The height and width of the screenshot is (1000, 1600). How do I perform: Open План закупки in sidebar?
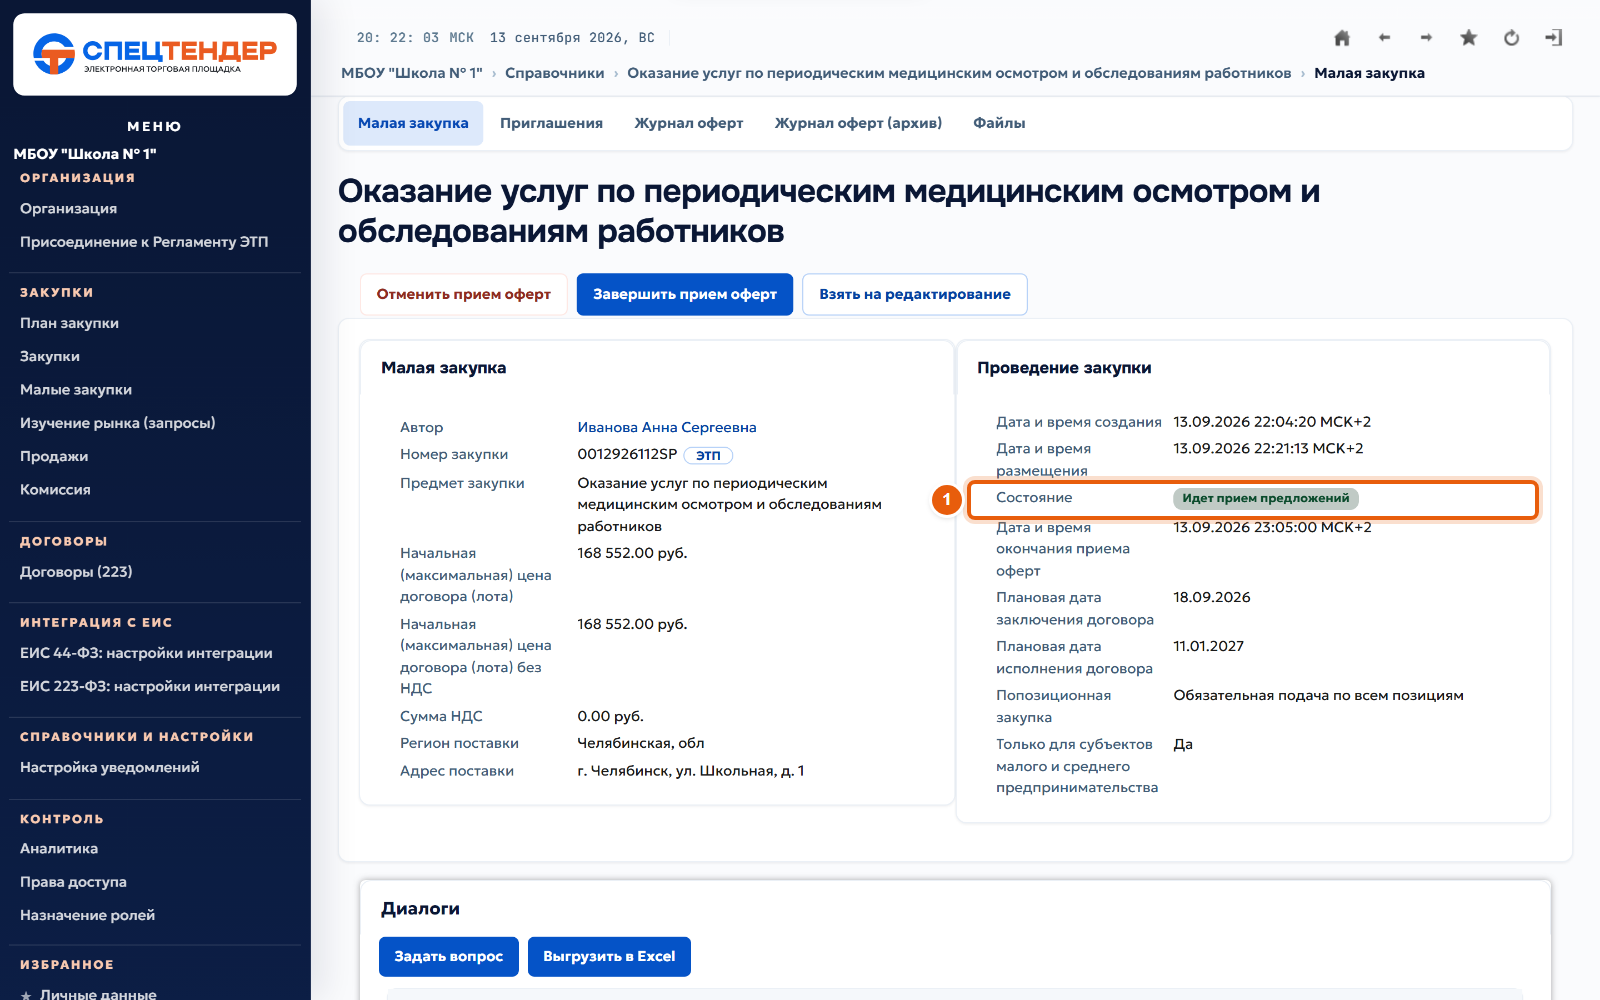pos(69,323)
